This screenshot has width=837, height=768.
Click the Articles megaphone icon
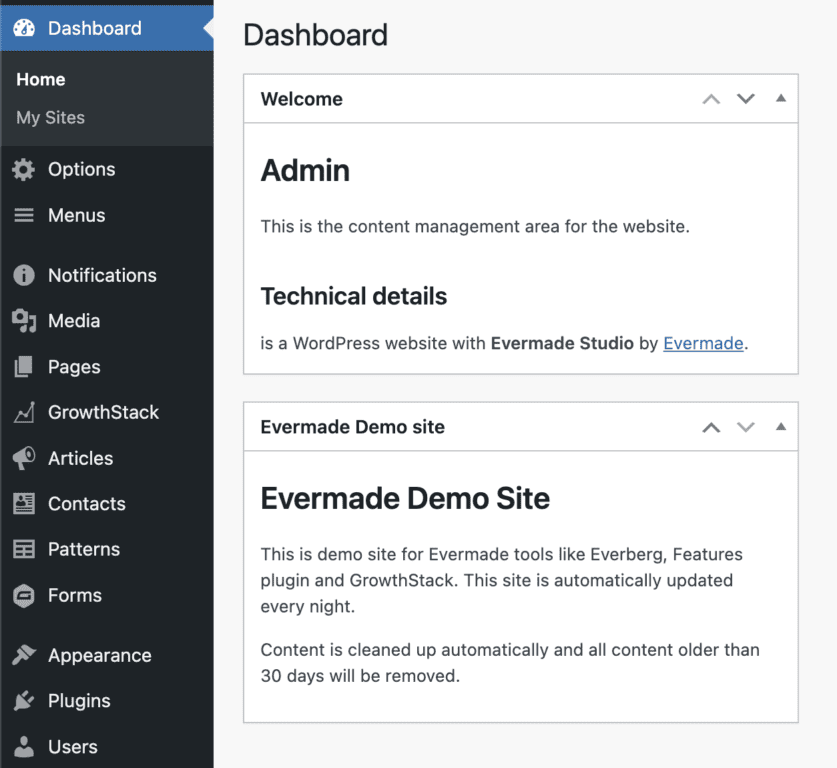pos(23,459)
